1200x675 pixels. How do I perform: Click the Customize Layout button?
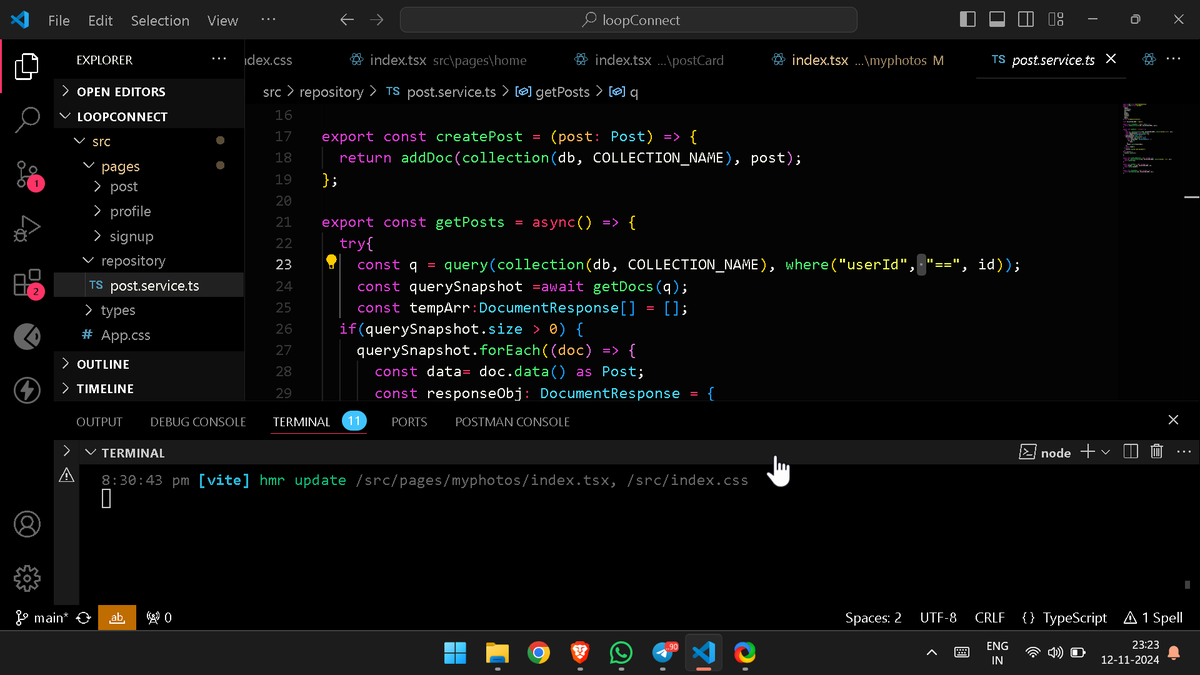click(1056, 20)
